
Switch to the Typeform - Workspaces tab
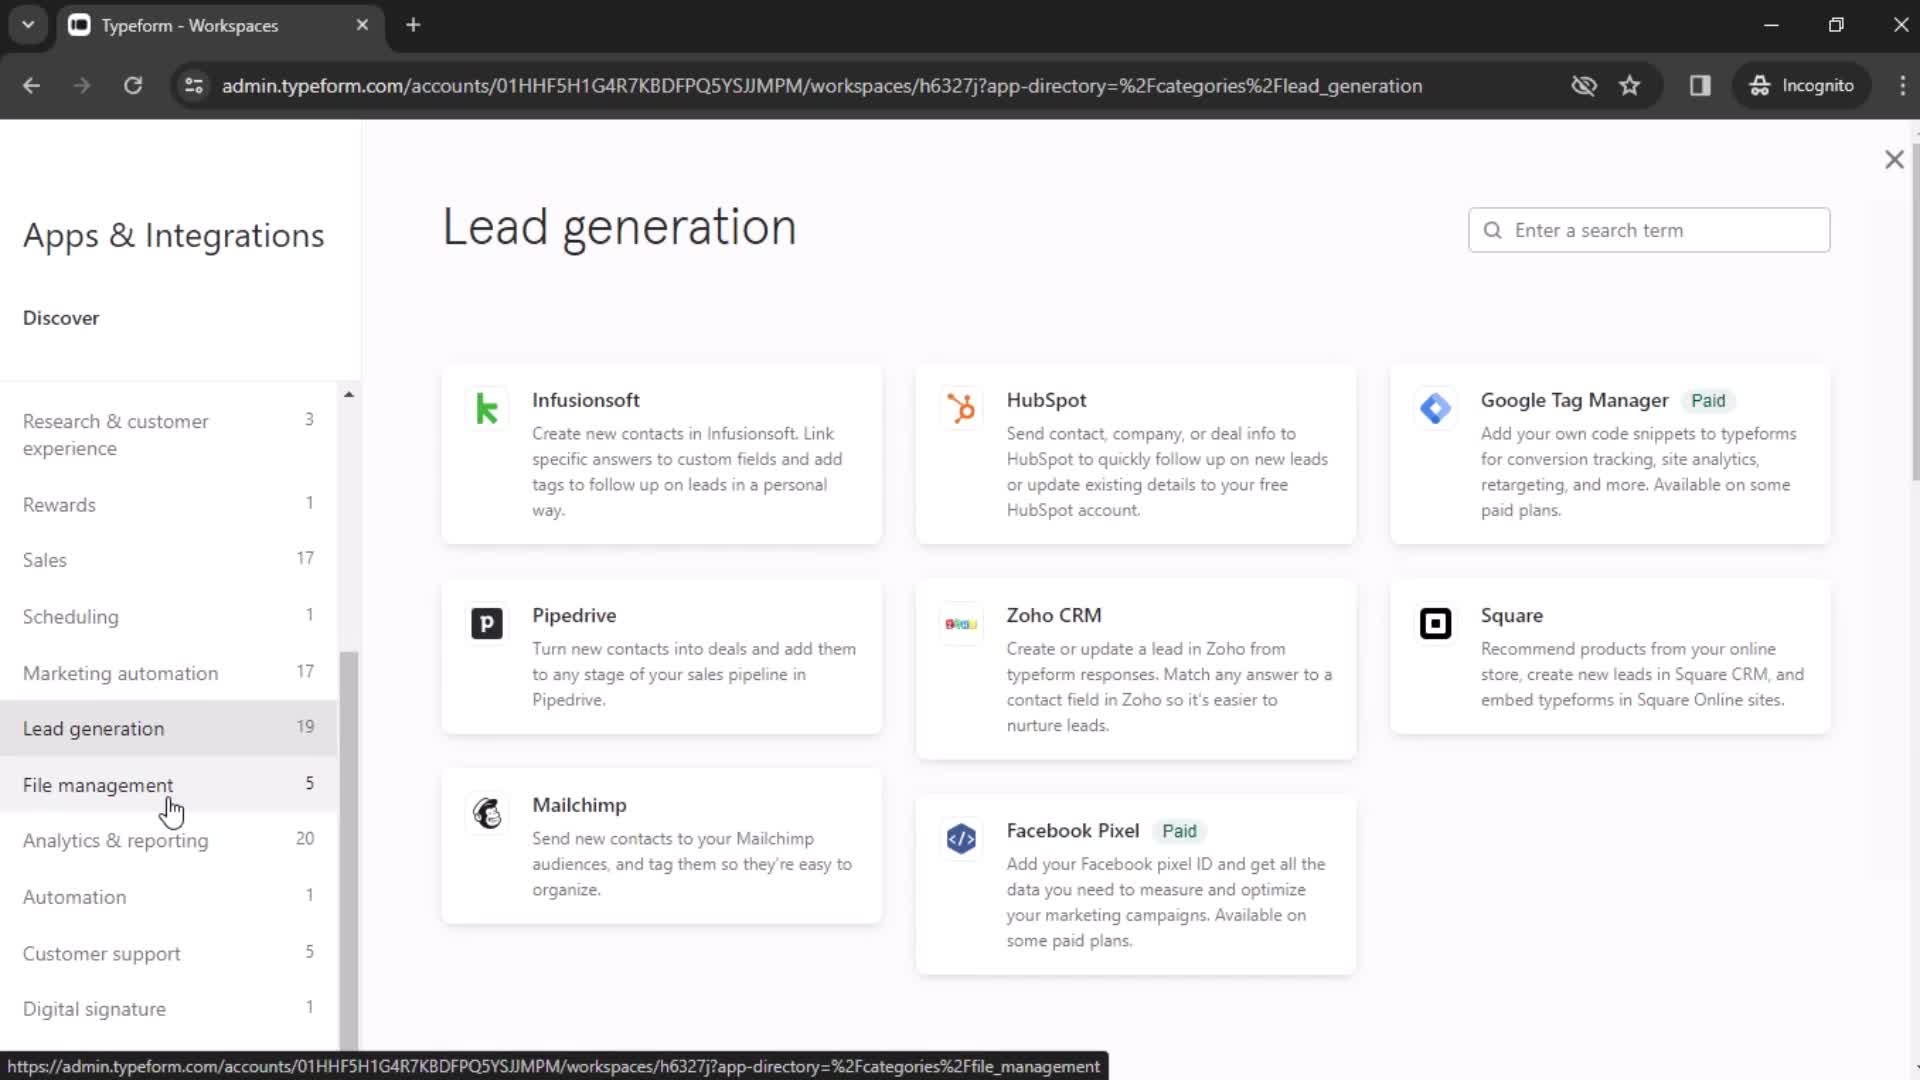pos(190,25)
